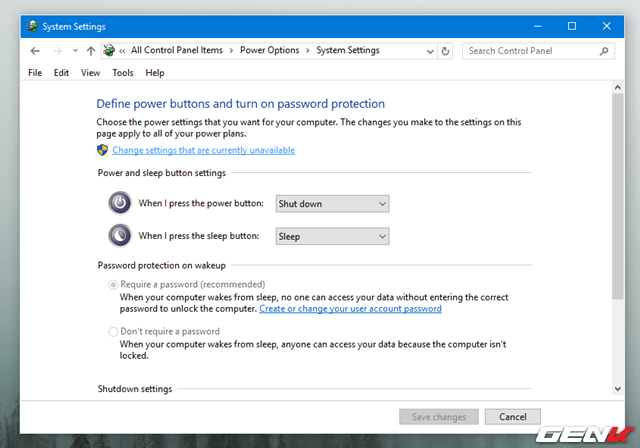Click the Cancel button
This screenshot has height=448, width=640.
[513, 417]
